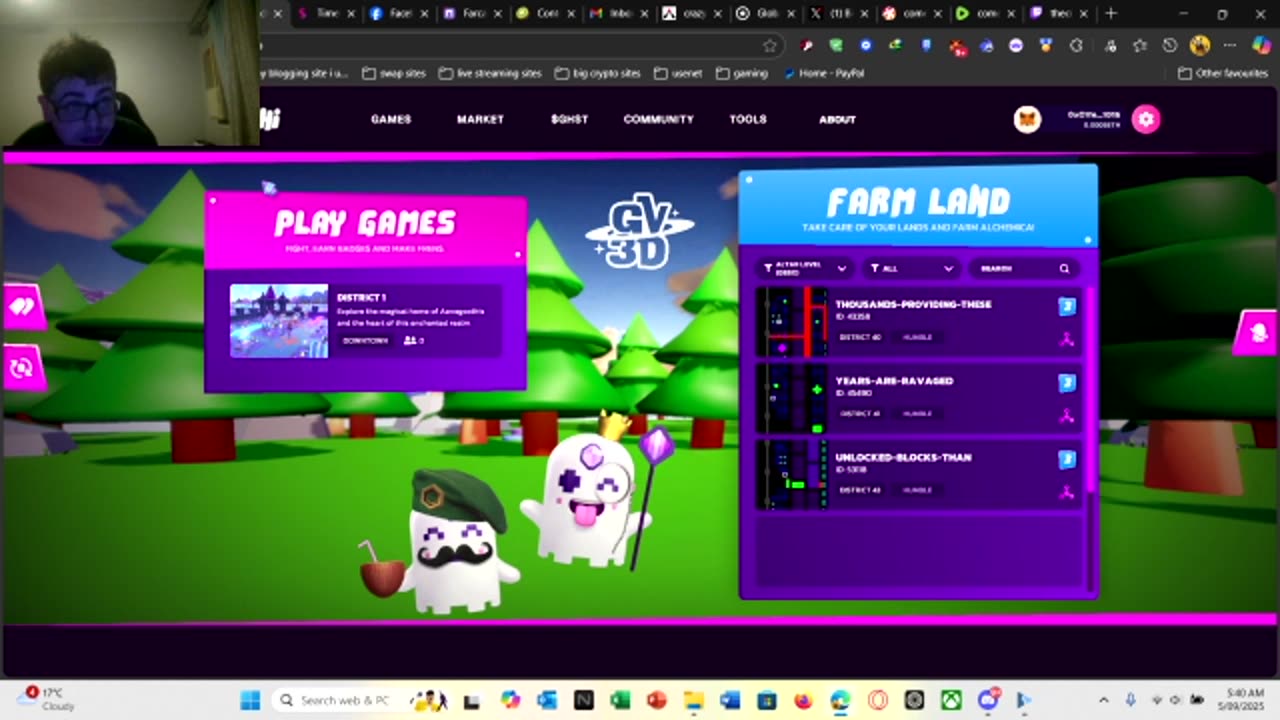Open Other favourites folder
The height and width of the screenshot is (720, 1280).
coord(1222,73)
